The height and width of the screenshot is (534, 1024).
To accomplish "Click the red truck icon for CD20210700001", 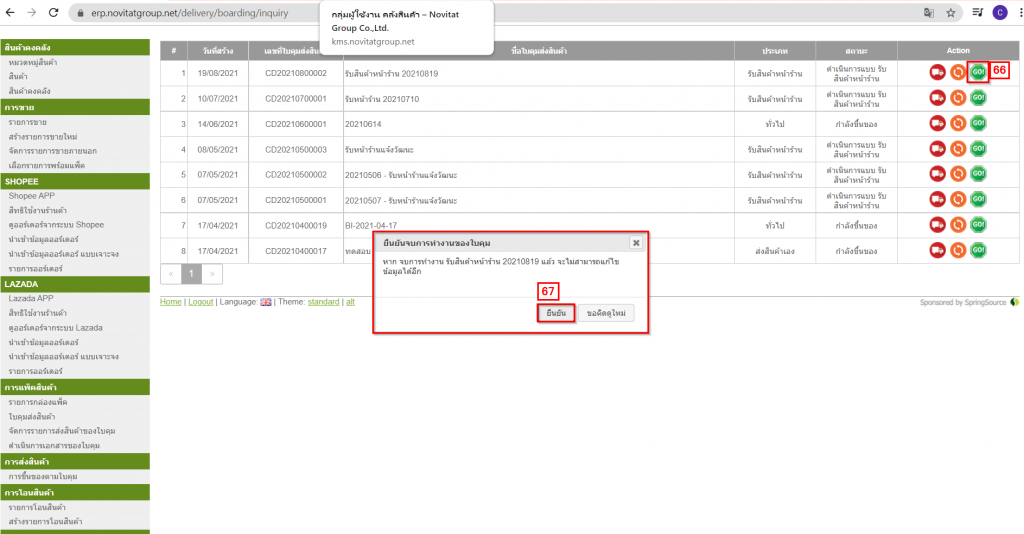I will [x=937, y=98].
